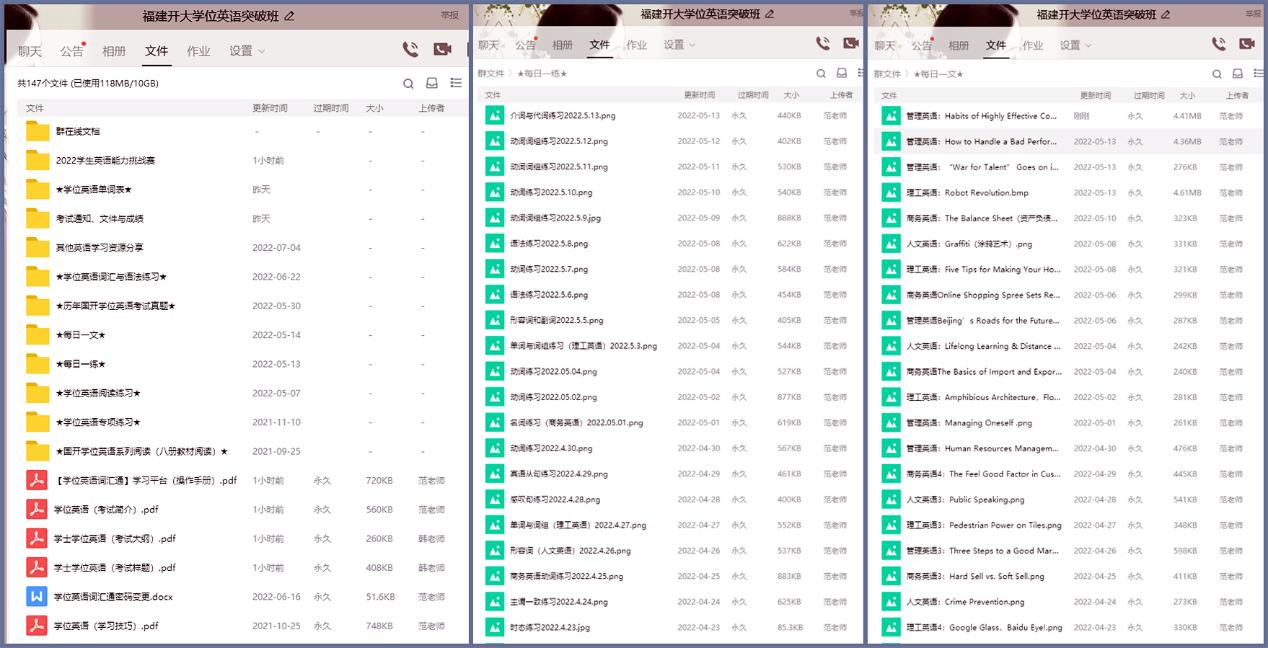Viewport: 1268px width, 648px height.
Task: Click the PDF icon of 学位英语（考试简介）.pdf
Action: tap(37, 509)
